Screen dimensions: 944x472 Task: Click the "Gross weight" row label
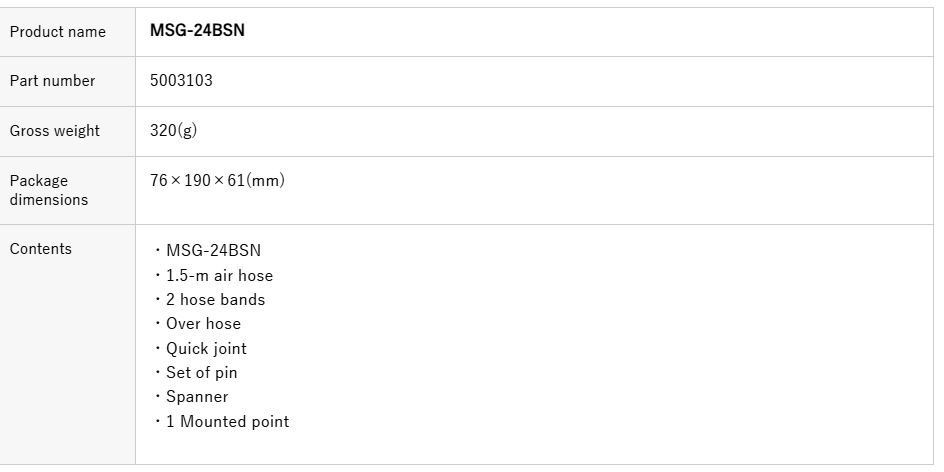pos(55,131)
